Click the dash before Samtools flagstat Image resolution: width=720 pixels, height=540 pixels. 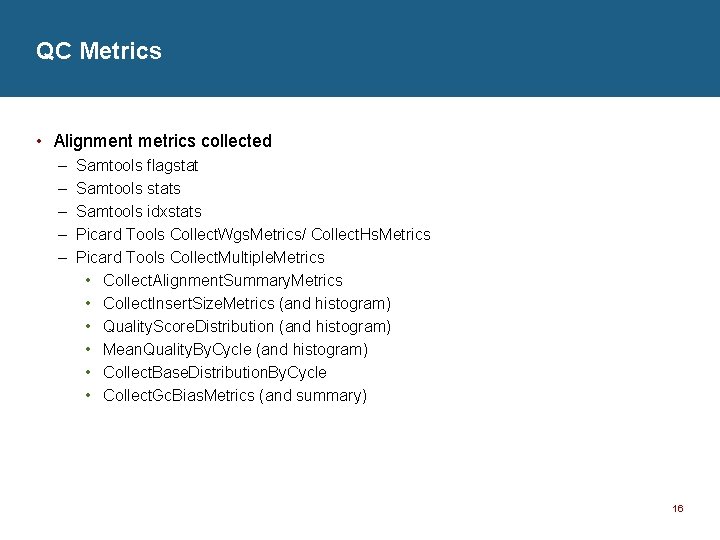point(63,166)
